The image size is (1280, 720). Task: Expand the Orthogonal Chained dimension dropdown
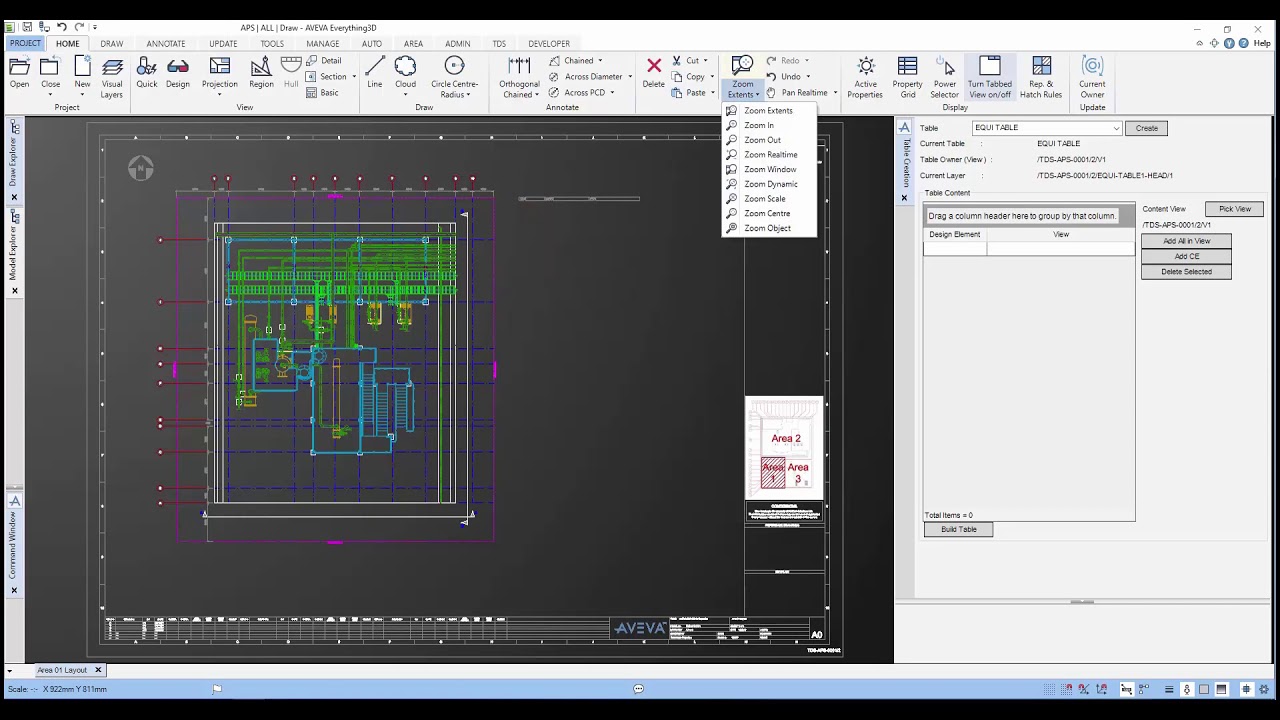click(x=538, y=95)
